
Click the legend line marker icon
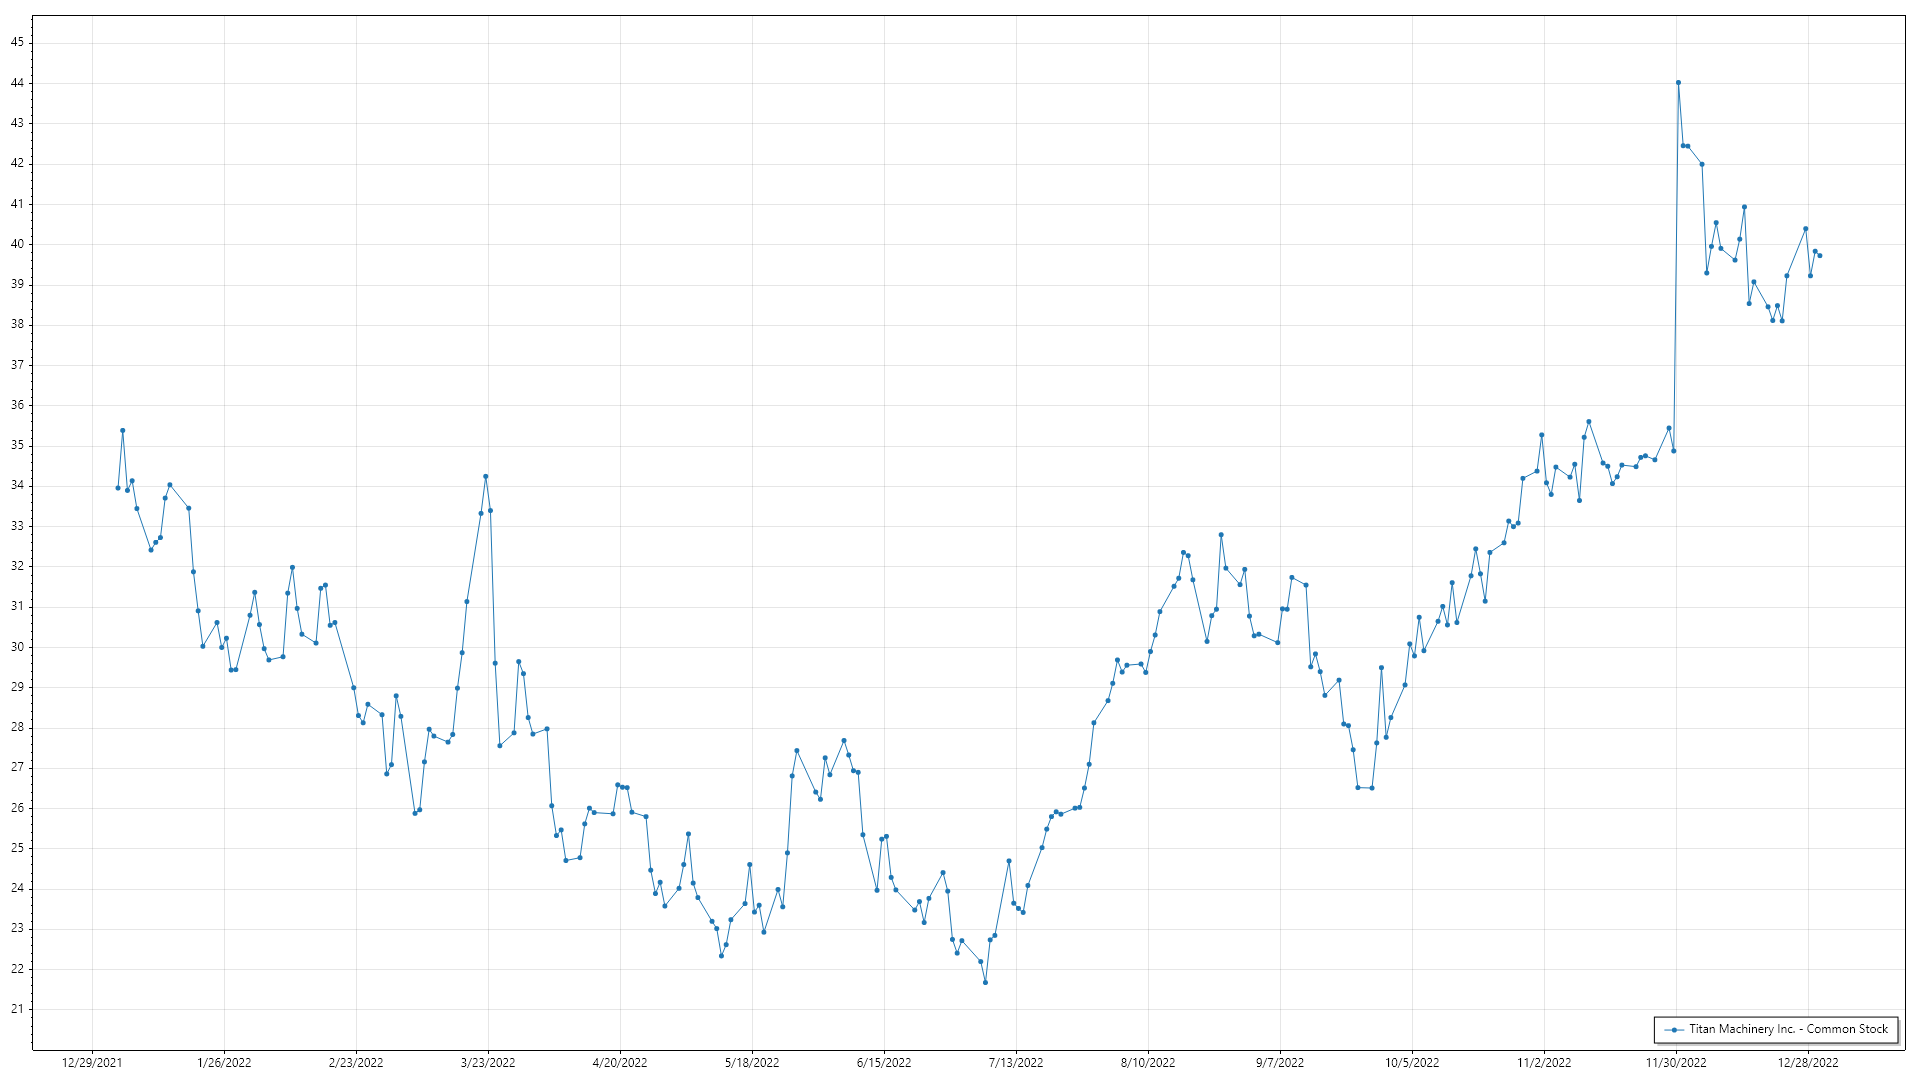(1674, 1029)
